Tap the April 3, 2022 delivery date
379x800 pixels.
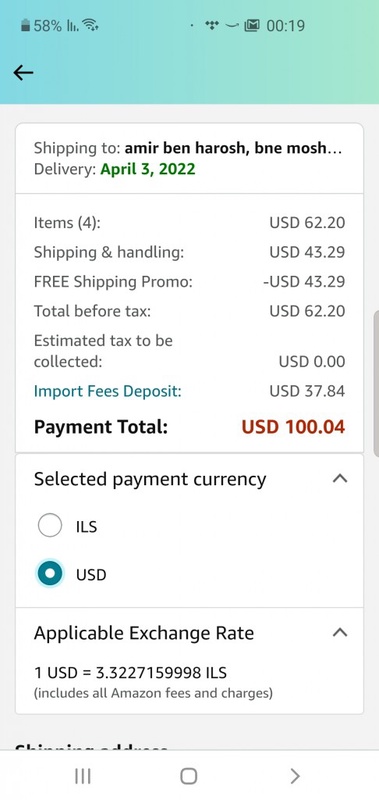148,169
